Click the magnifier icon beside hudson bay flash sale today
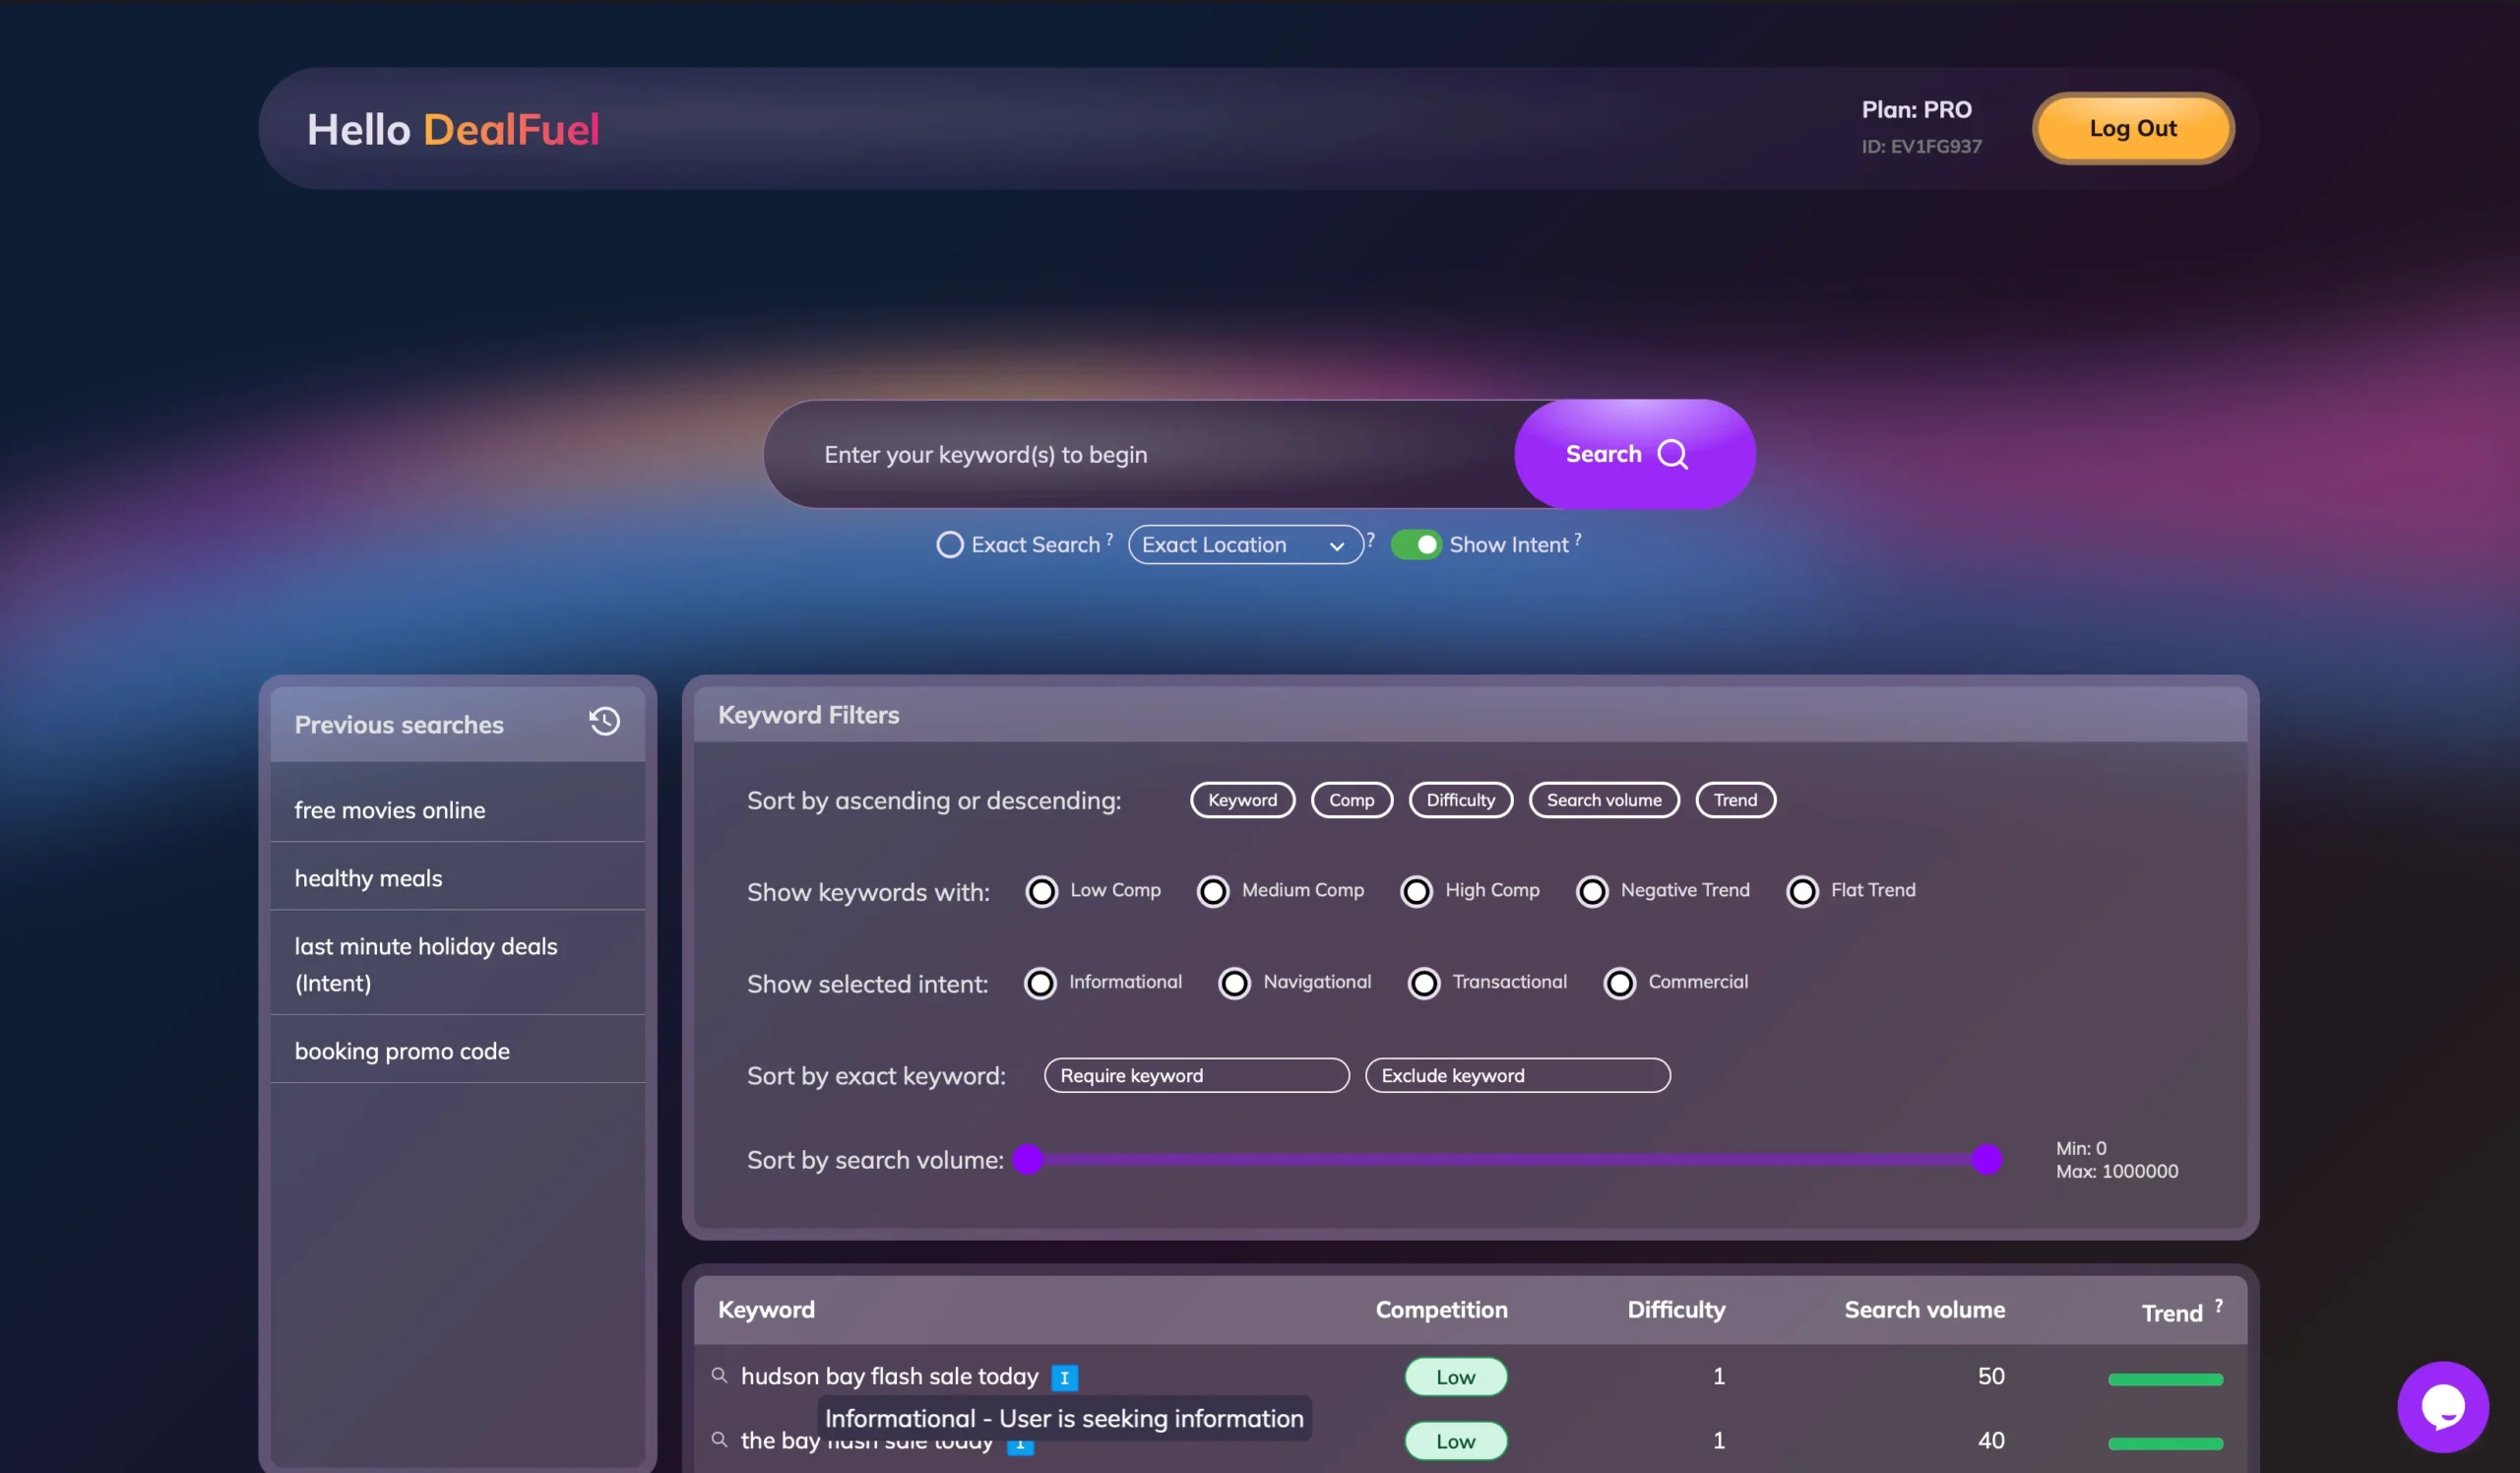2520x1473 pixels. tap(719, 1375)
